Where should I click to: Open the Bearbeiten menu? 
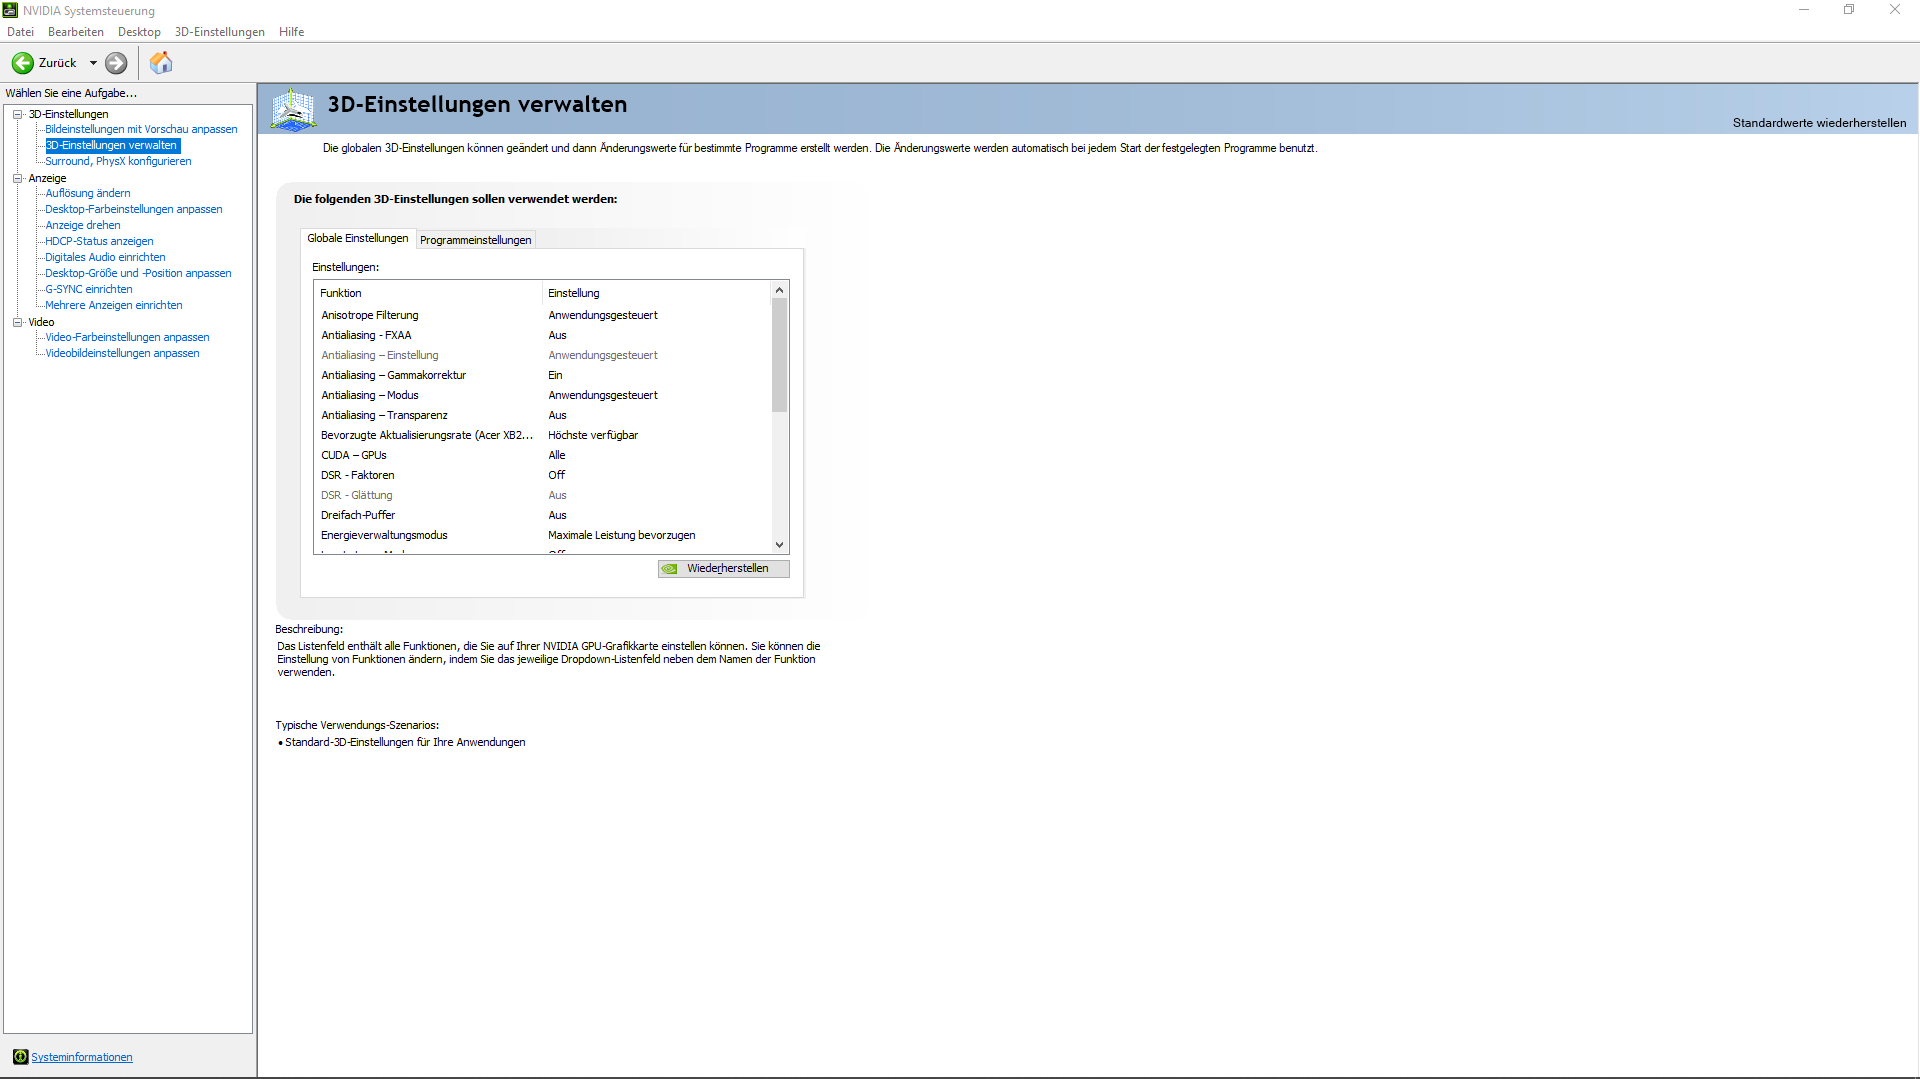pos(76,32)
